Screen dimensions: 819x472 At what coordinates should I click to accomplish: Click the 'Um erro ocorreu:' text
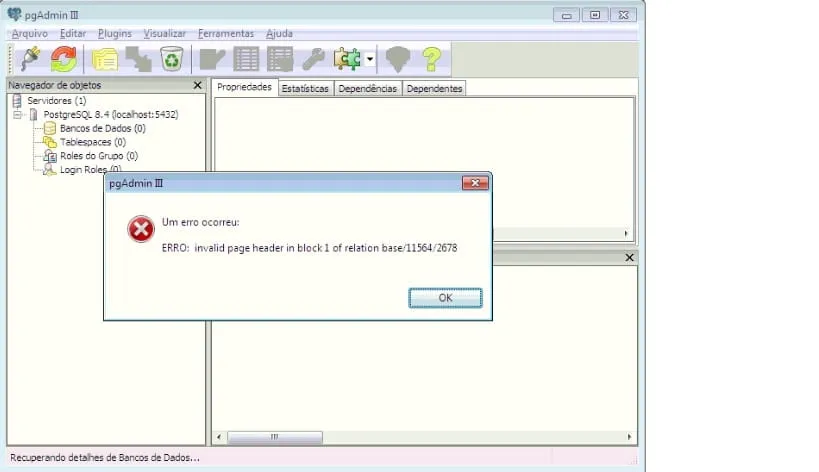tap(201, 222)
